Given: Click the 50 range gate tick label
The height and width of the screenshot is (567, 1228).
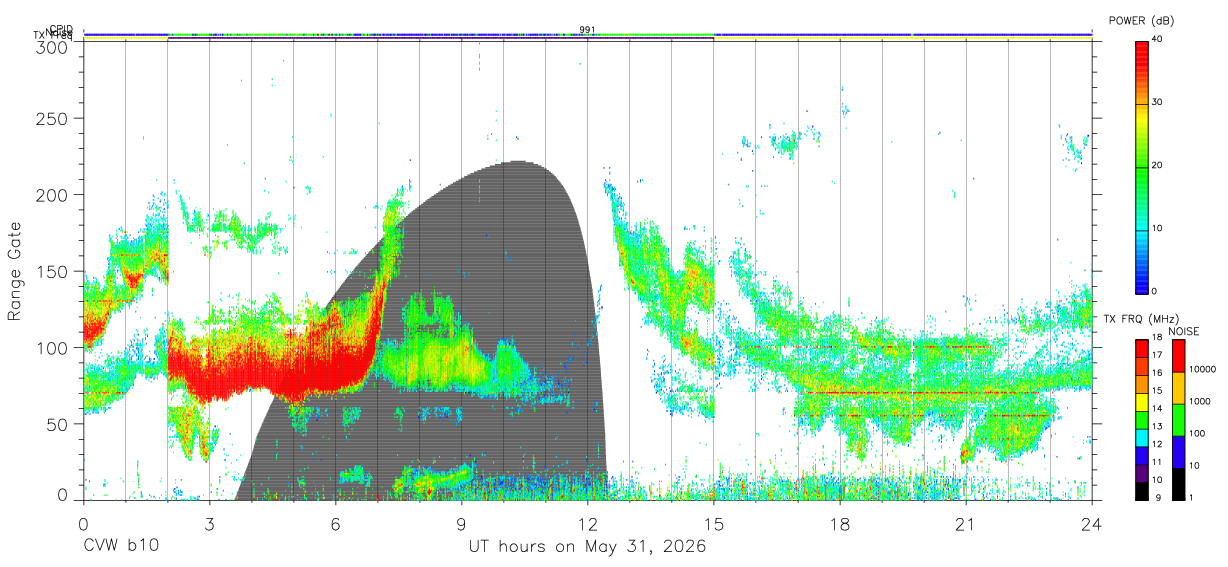Looking at the screenshot, I should click(x=58, y=424).
